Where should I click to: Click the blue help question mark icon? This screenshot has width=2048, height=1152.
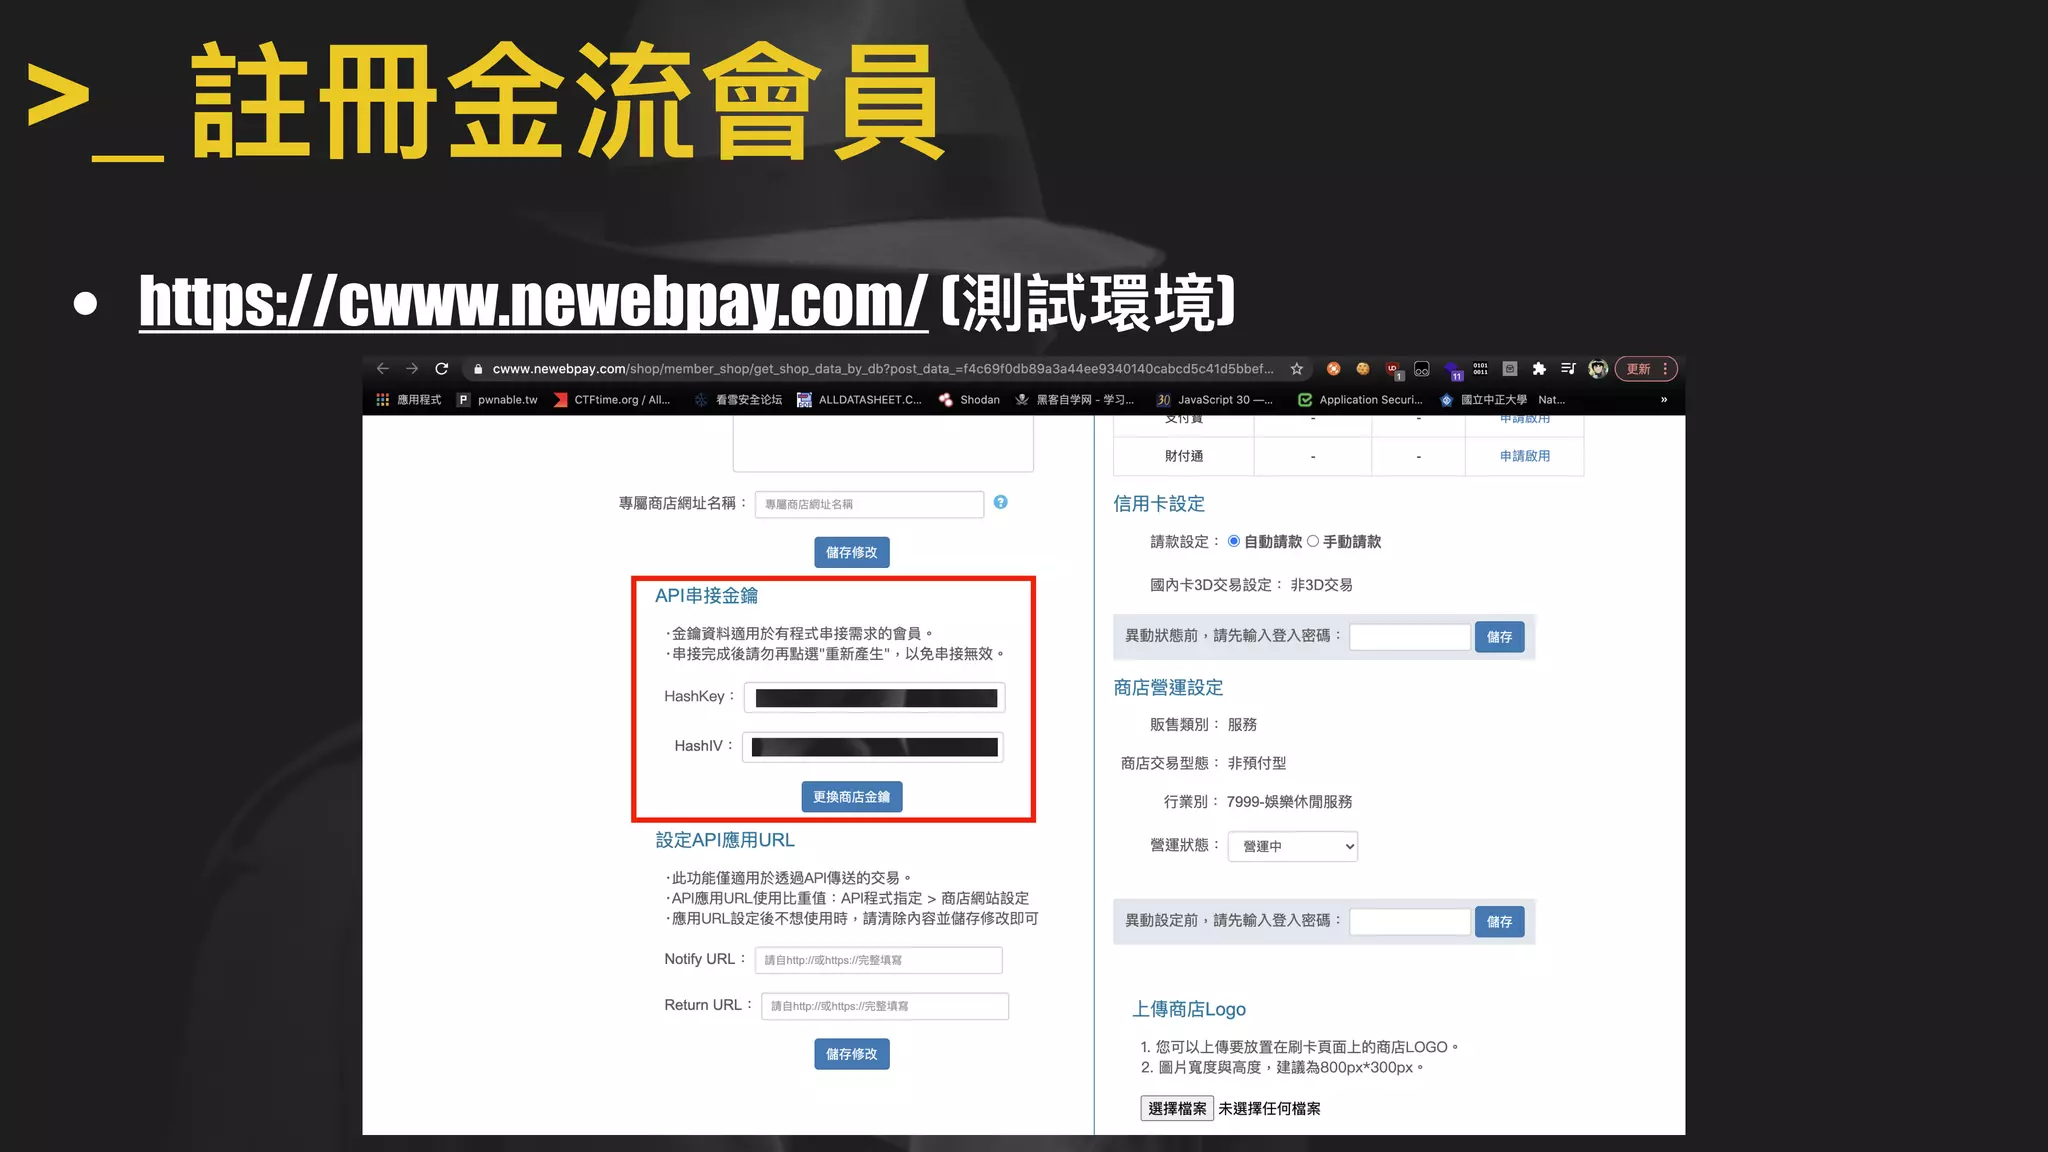pyautogui.click(x=1001, y=502)
